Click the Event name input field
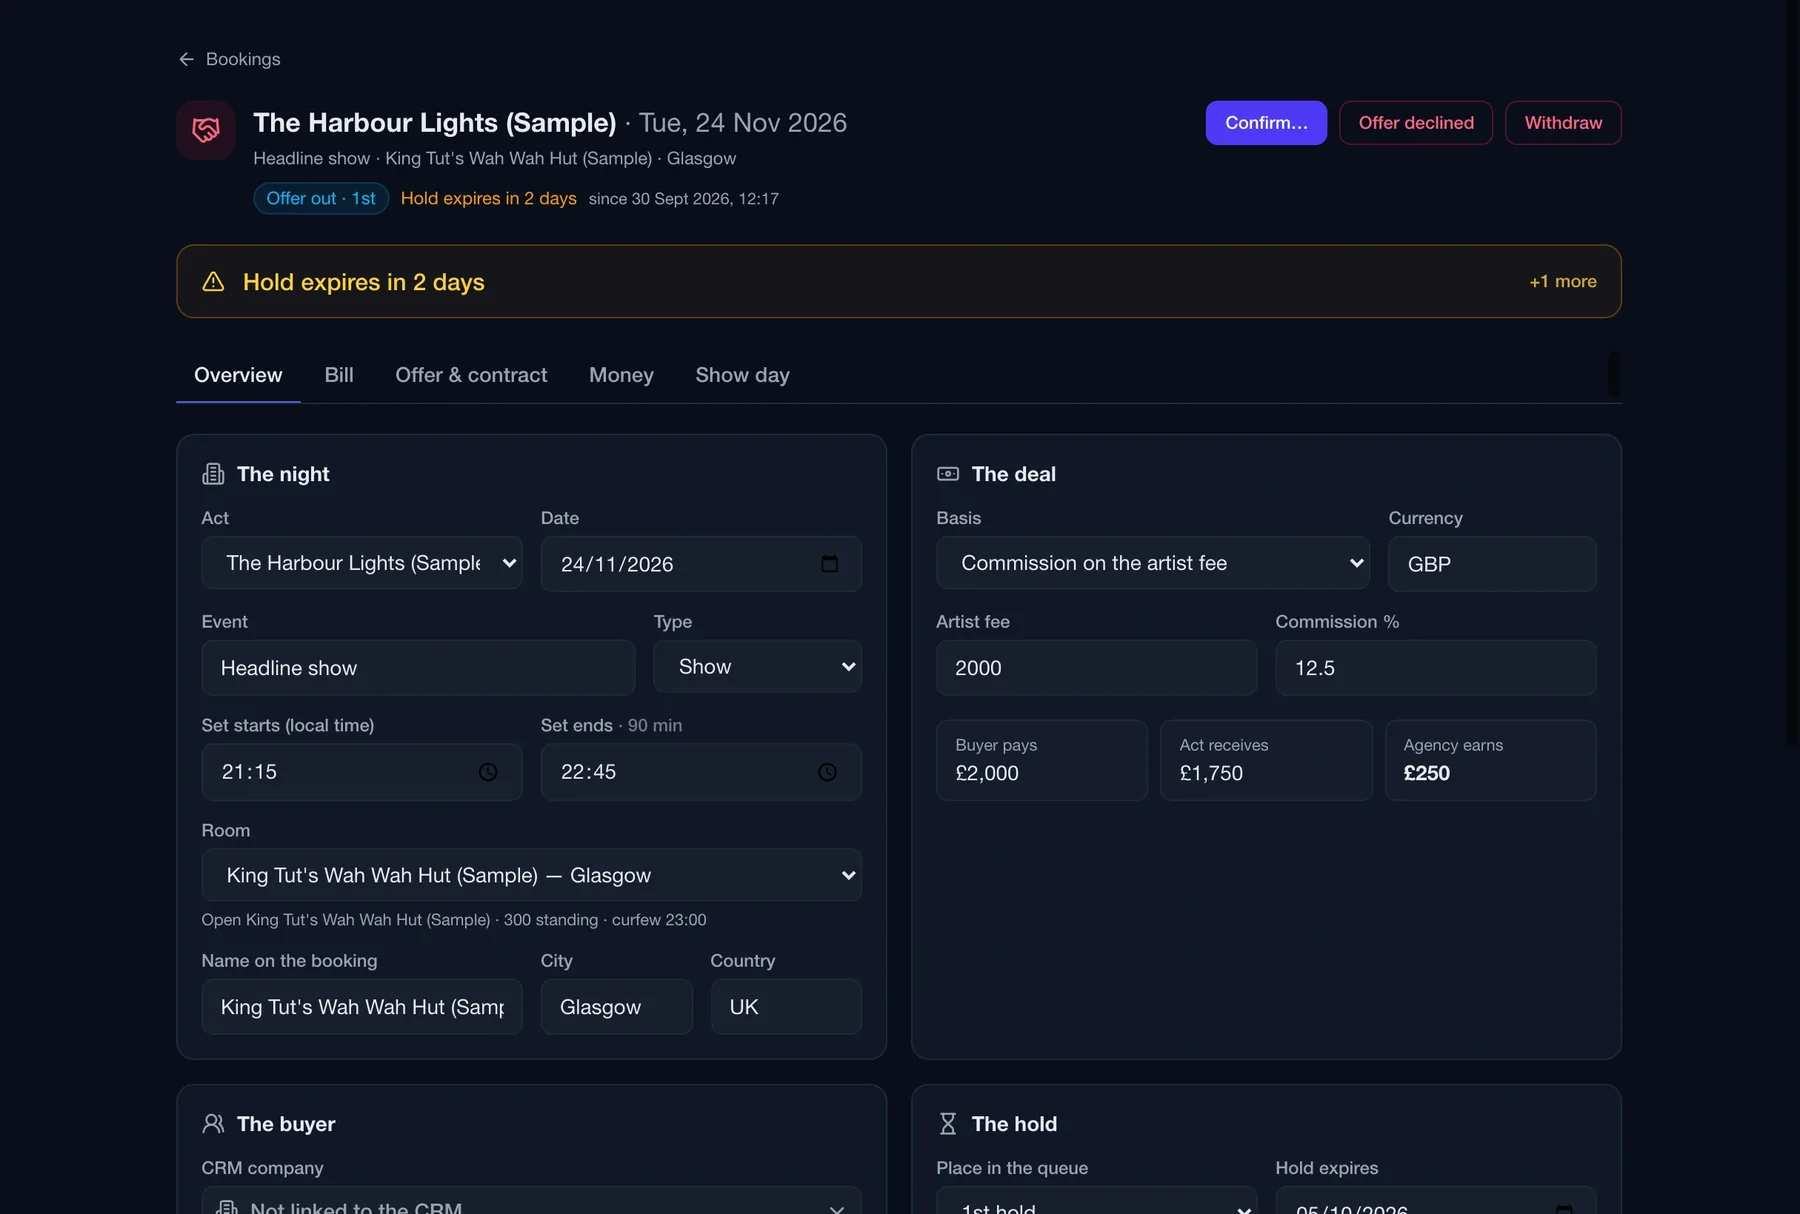Image resolution: width=1800 pixels, height=1214 pixels. click(418, 668)
